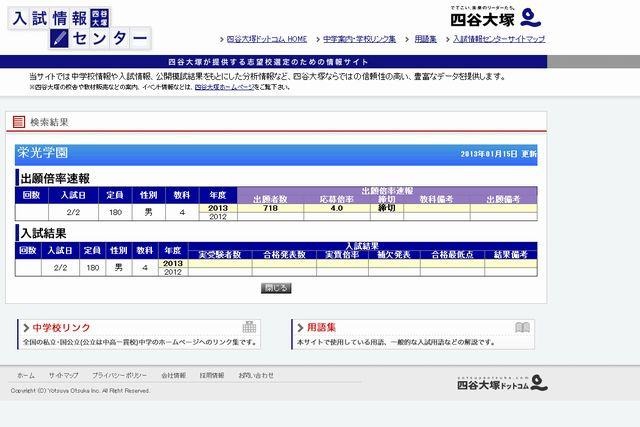This screenshot has width=640, height=427.
Task: Click the 出願者数 value 718
Action: pyautogui.click(x=271, y=208)
